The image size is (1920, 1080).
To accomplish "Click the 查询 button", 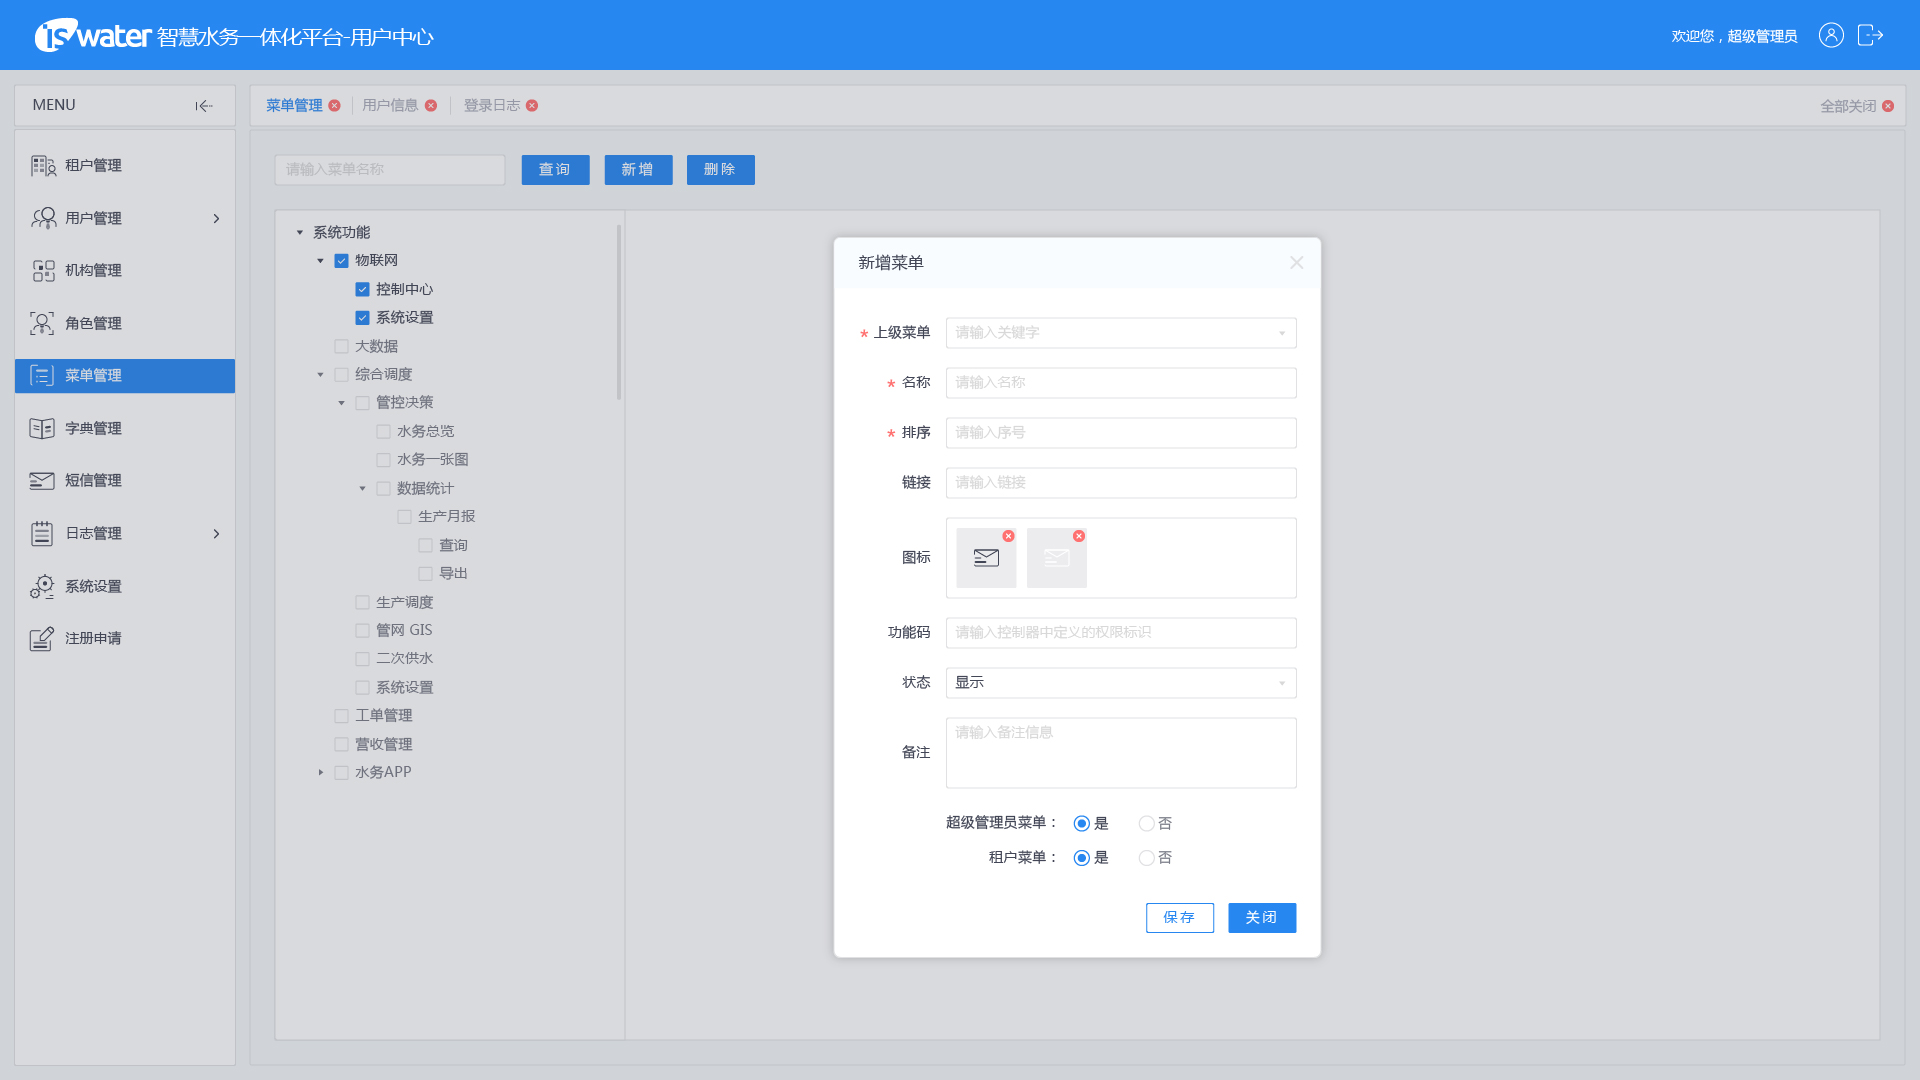I will [x=555, y=170].
